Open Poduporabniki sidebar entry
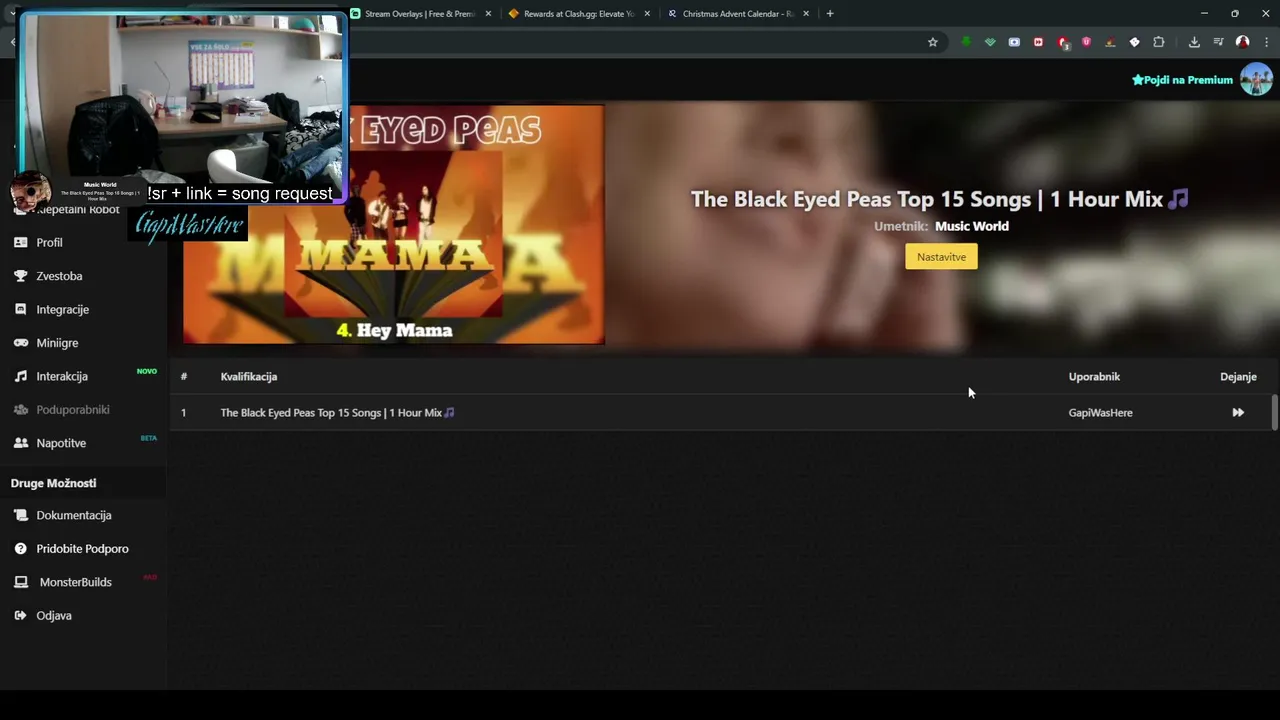The height and width of the screenshot is (720, 1280). tap(73, 409)
